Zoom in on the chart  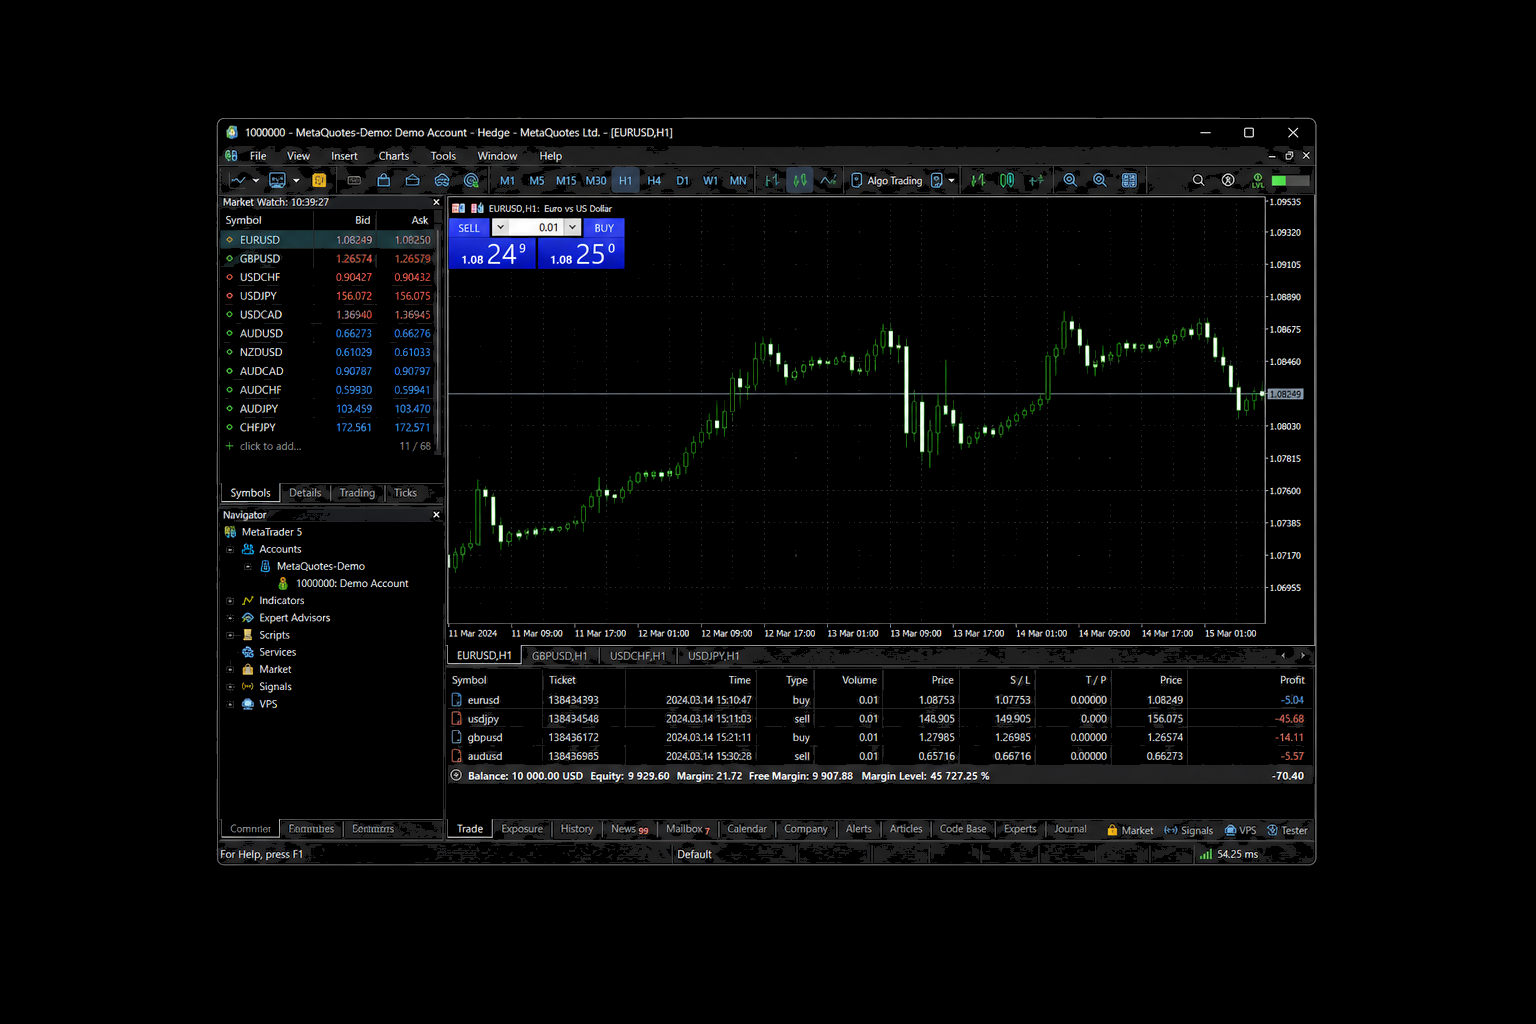1070,180
